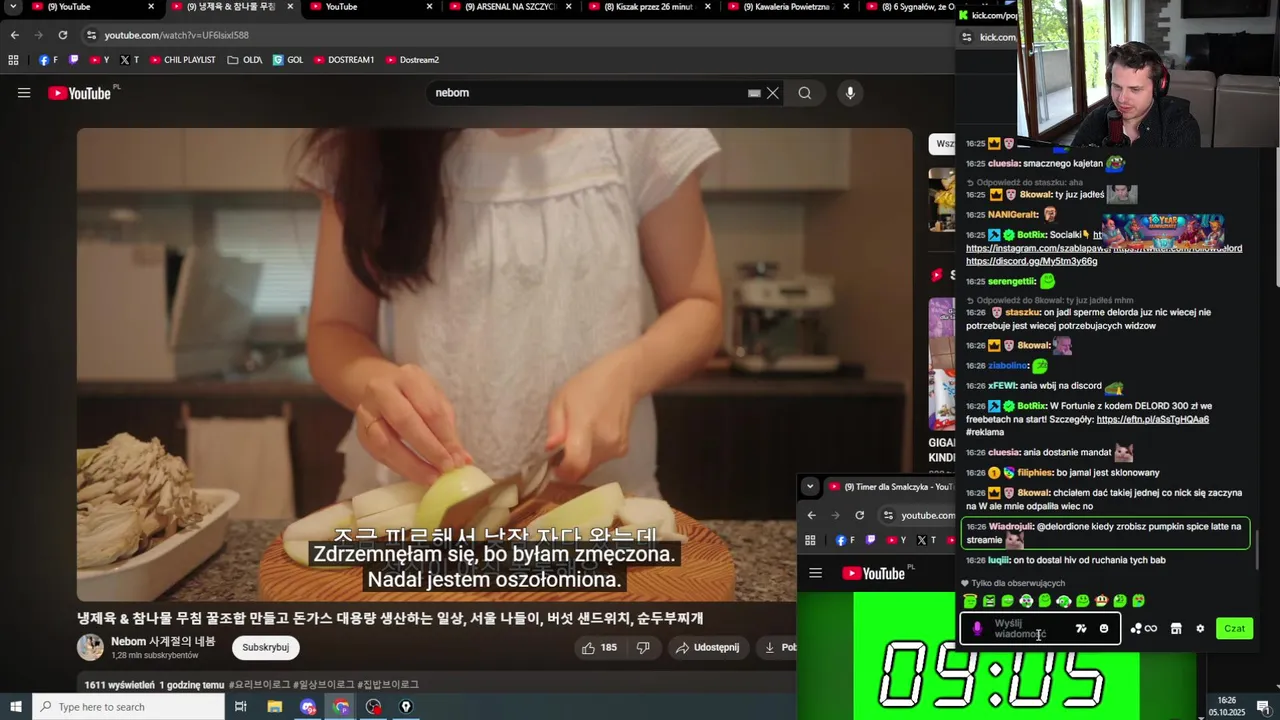Open the CHIL PLAYLIST bookmark
This screenshot has height=720, width=1280.
182,60
